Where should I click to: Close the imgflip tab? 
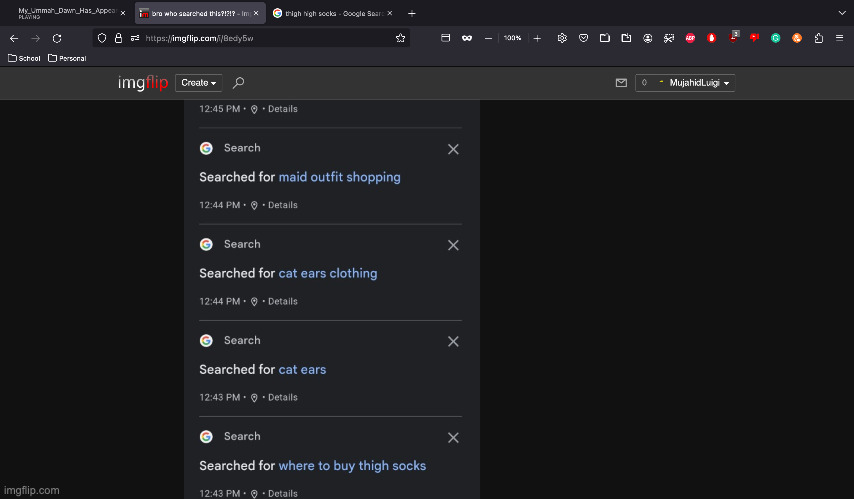point(256,13)
